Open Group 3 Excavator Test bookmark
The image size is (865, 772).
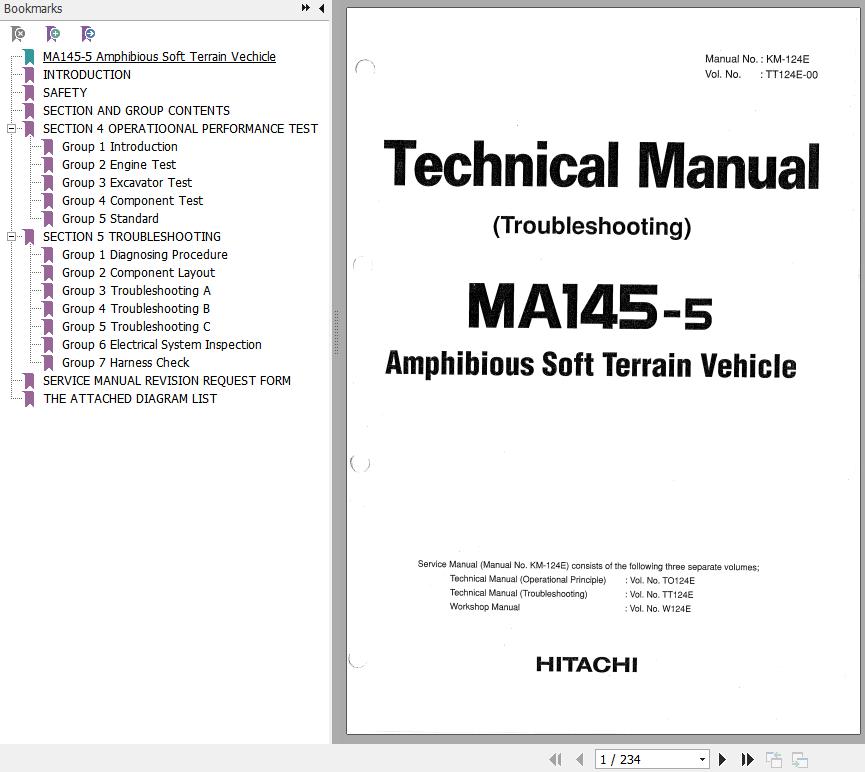[126, 183]
